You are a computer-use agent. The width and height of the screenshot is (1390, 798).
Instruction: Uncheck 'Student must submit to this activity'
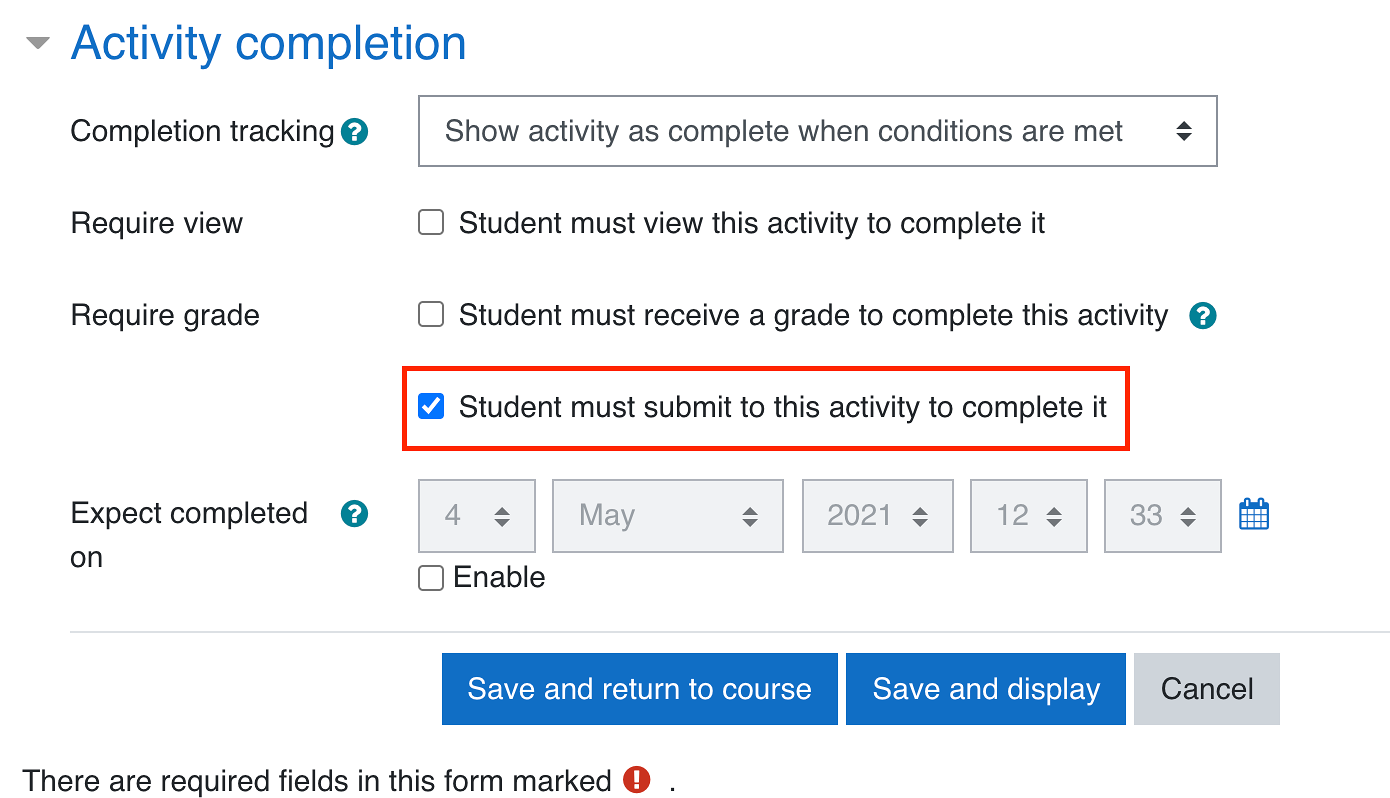431,407
